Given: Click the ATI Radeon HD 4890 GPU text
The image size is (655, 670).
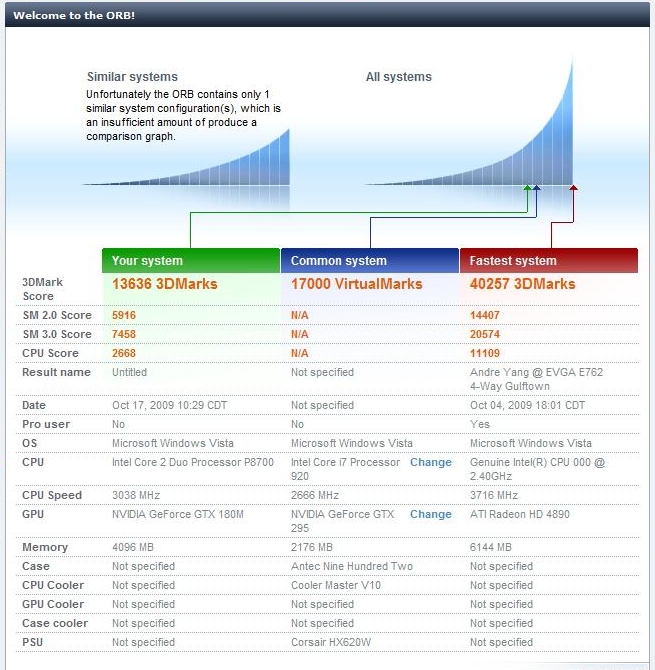Looking at the screenshot, I should [x=520, y=514].
